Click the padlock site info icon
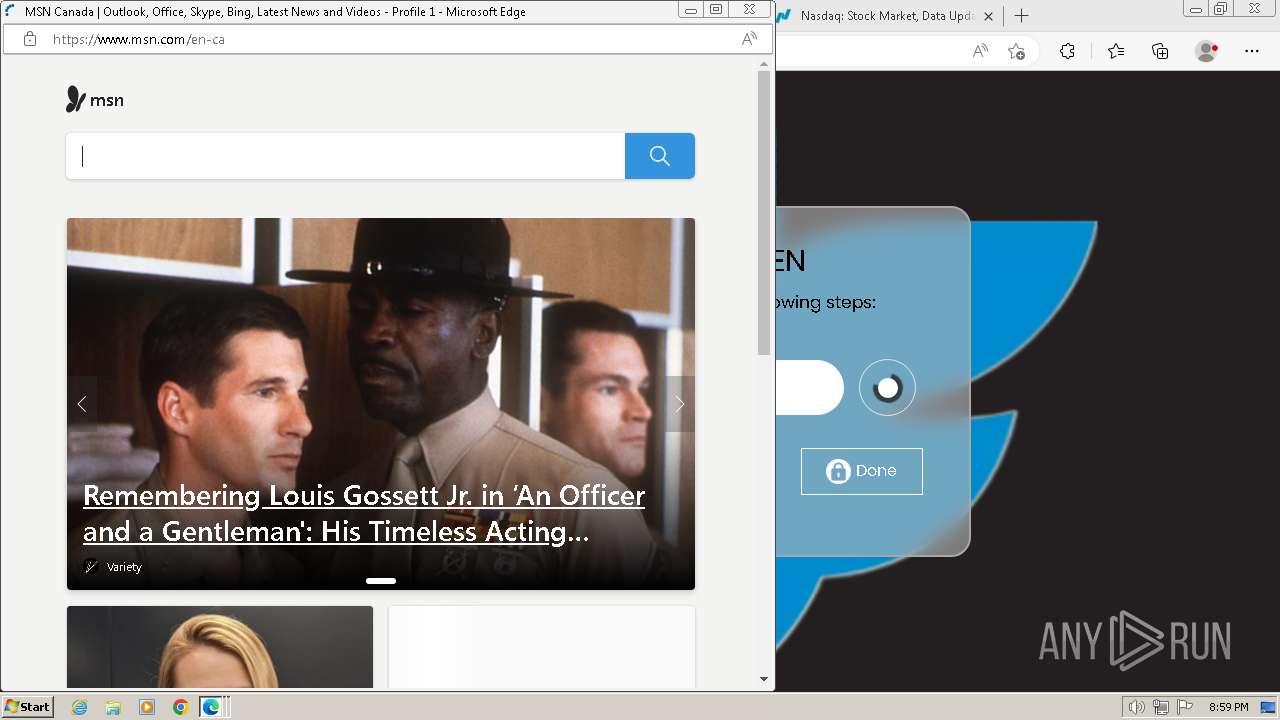Screen dimensions: 1280x720 coord(30,39)
